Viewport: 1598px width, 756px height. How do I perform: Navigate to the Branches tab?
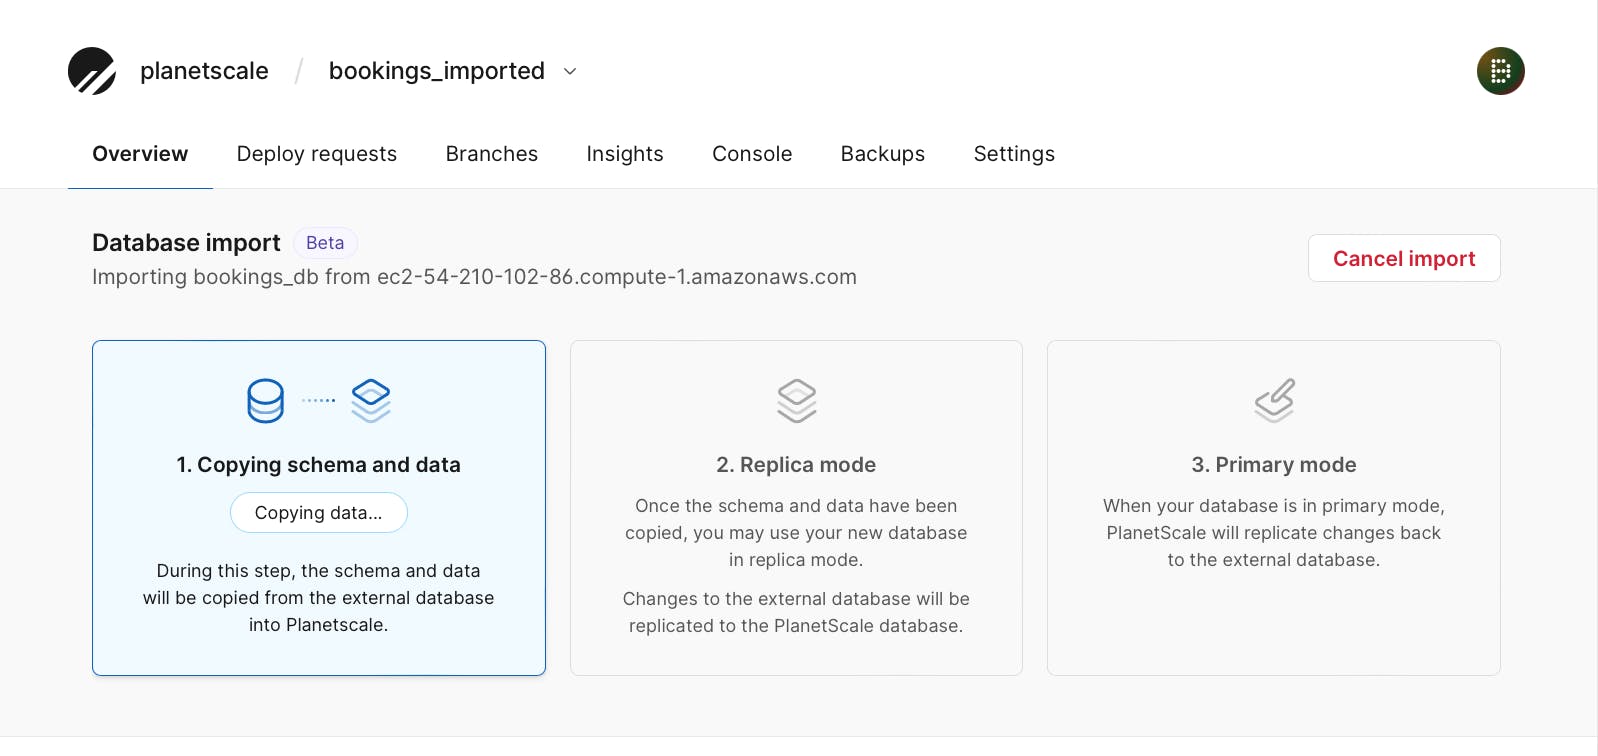click(x=492, y=154)
